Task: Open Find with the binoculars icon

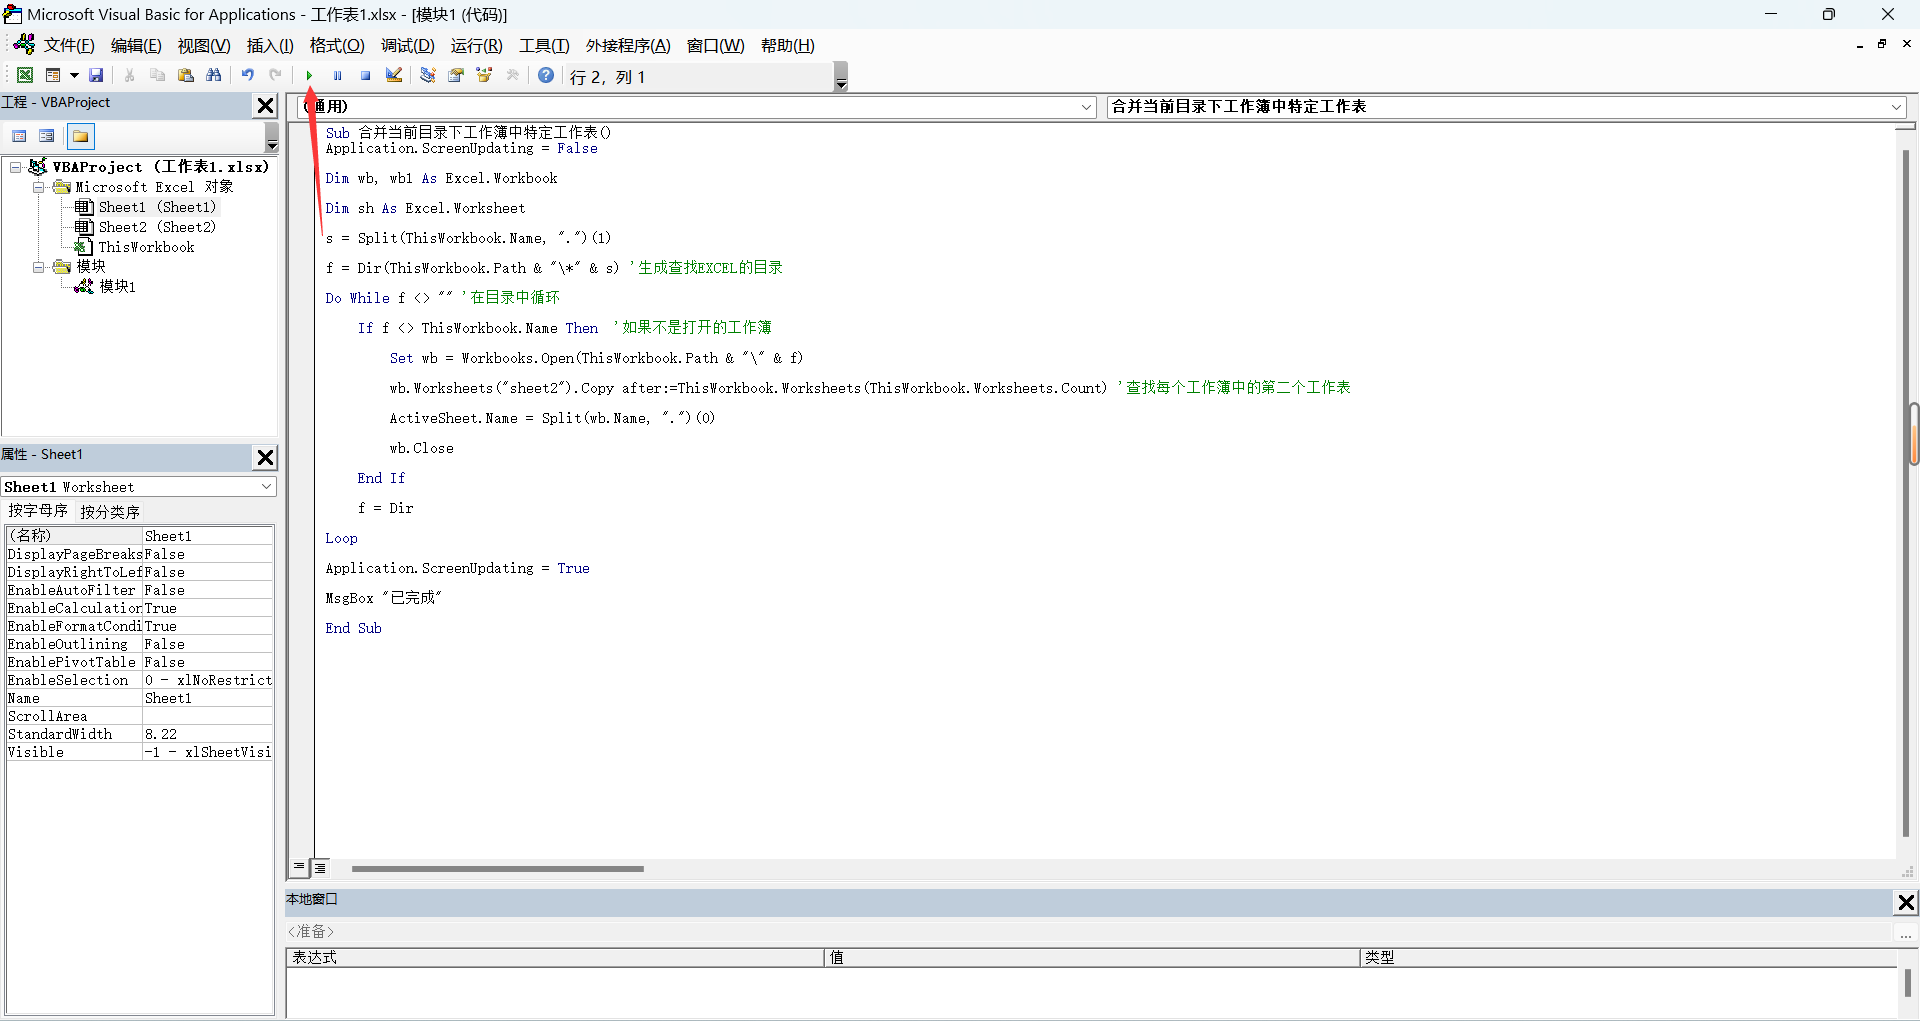Action: click(214, 75)
